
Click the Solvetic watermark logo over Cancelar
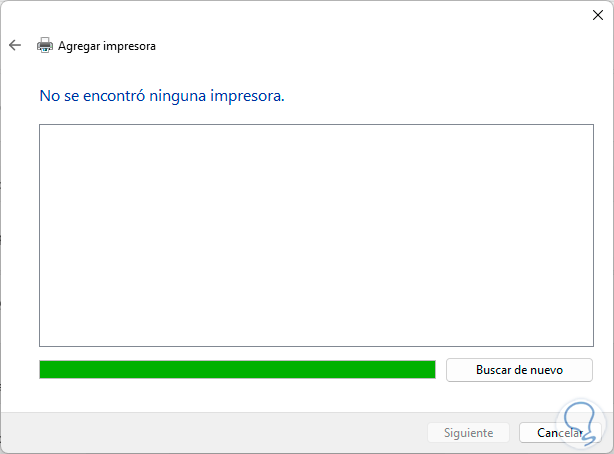point(580,424)
